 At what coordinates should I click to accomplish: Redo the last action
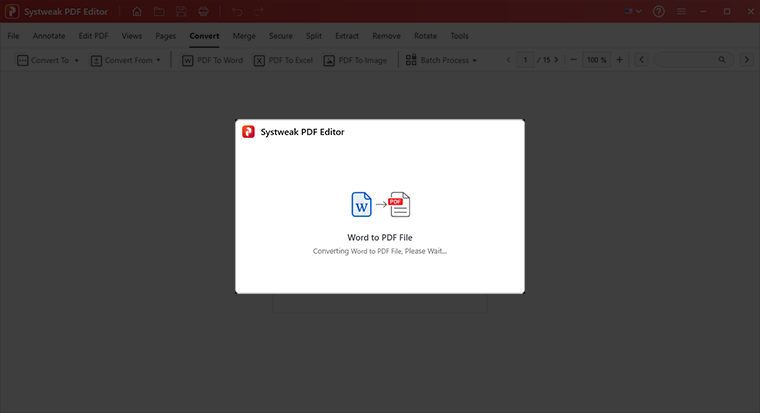point(259,11)
